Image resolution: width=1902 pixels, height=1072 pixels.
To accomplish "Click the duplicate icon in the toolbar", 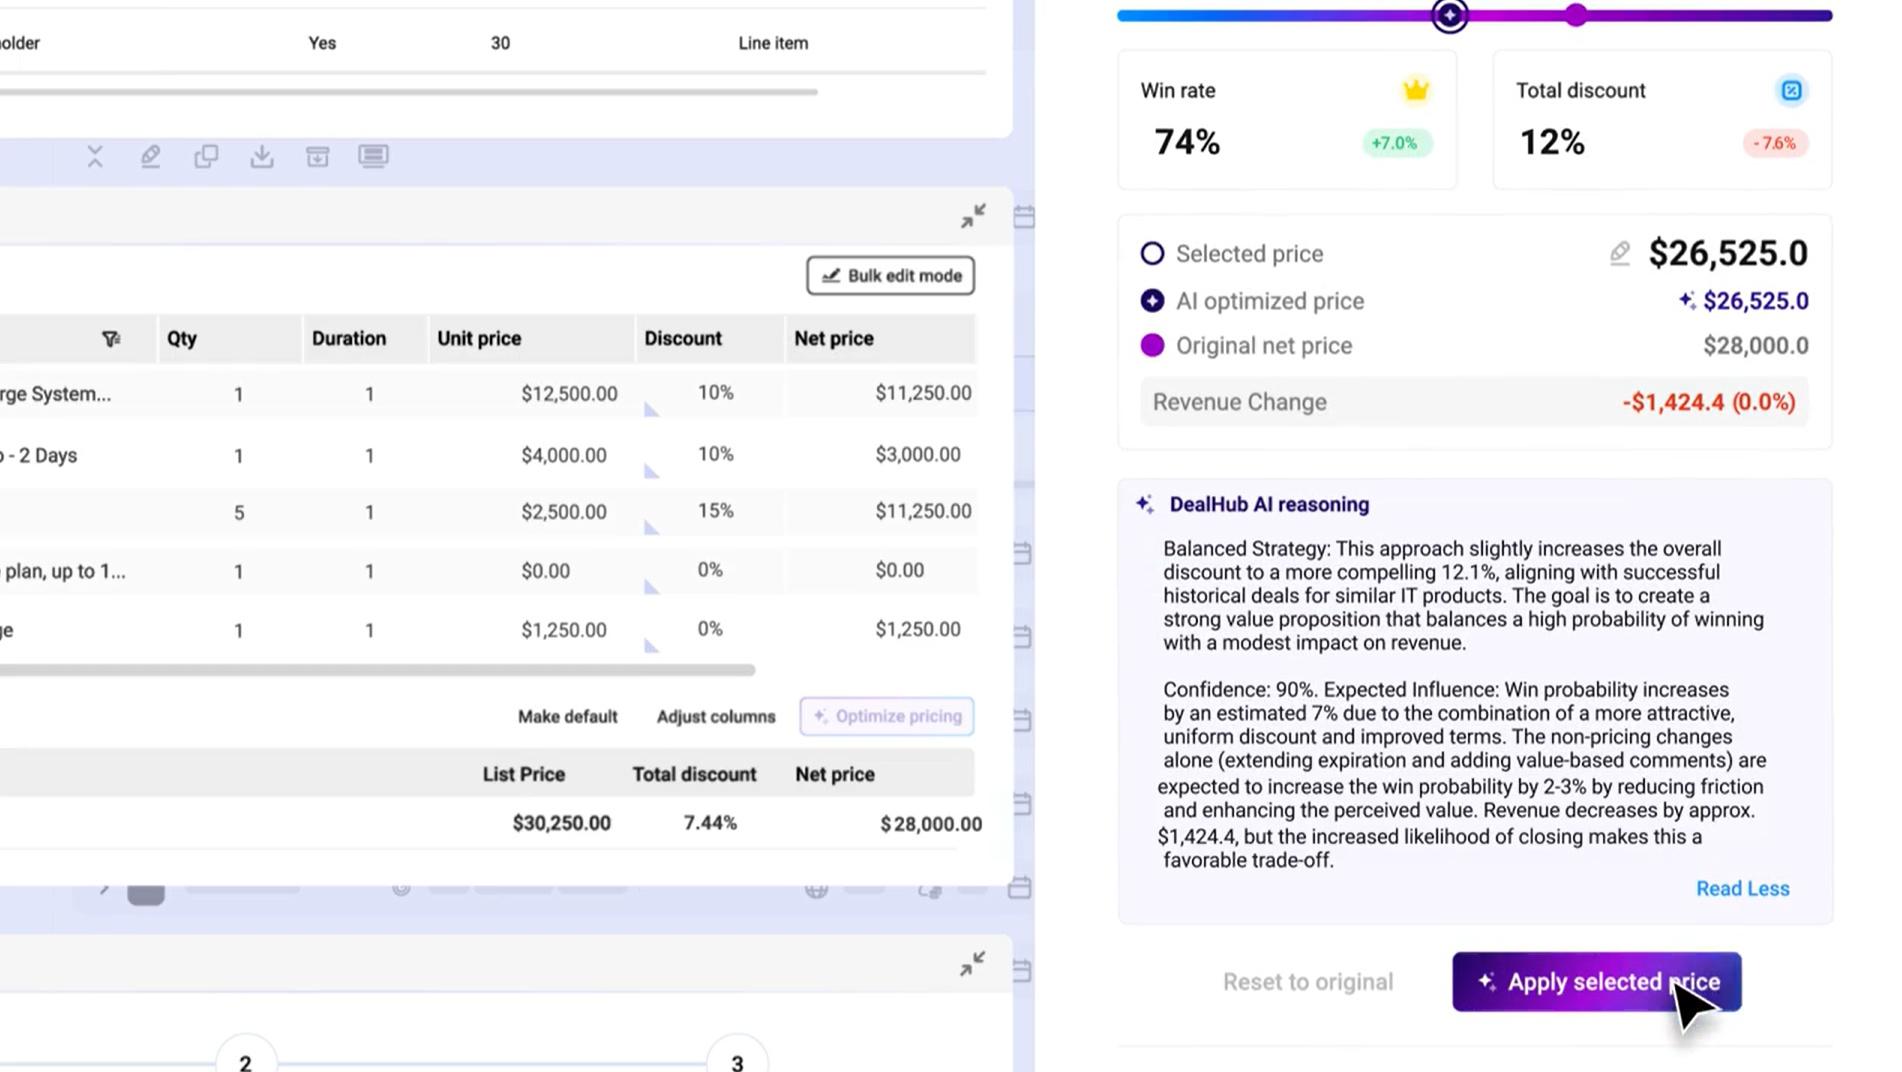I will tap(206, 157).
